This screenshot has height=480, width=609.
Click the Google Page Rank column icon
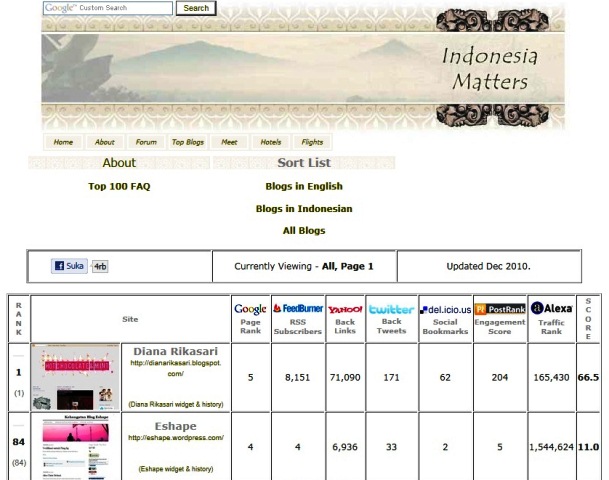click(x=250, y=309)
